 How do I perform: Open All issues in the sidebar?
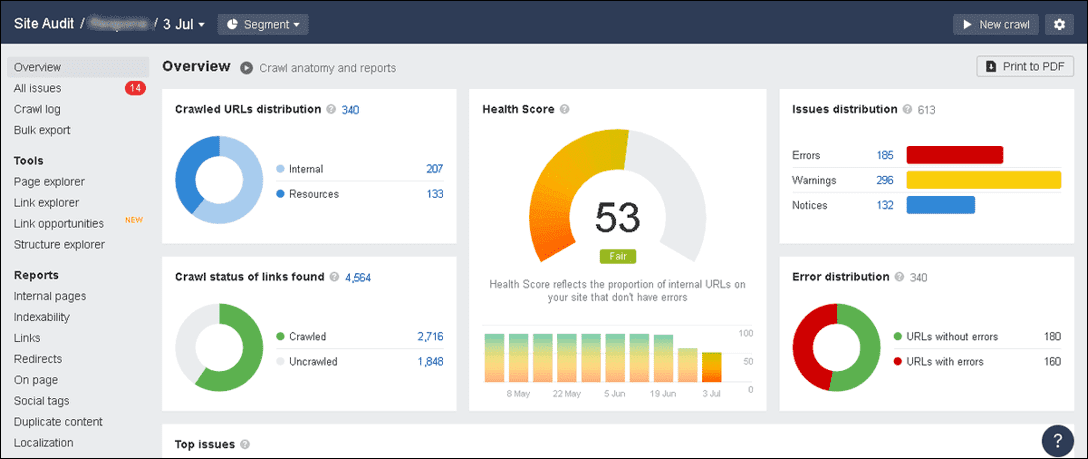pyautogui.click(x=37, y=88)
